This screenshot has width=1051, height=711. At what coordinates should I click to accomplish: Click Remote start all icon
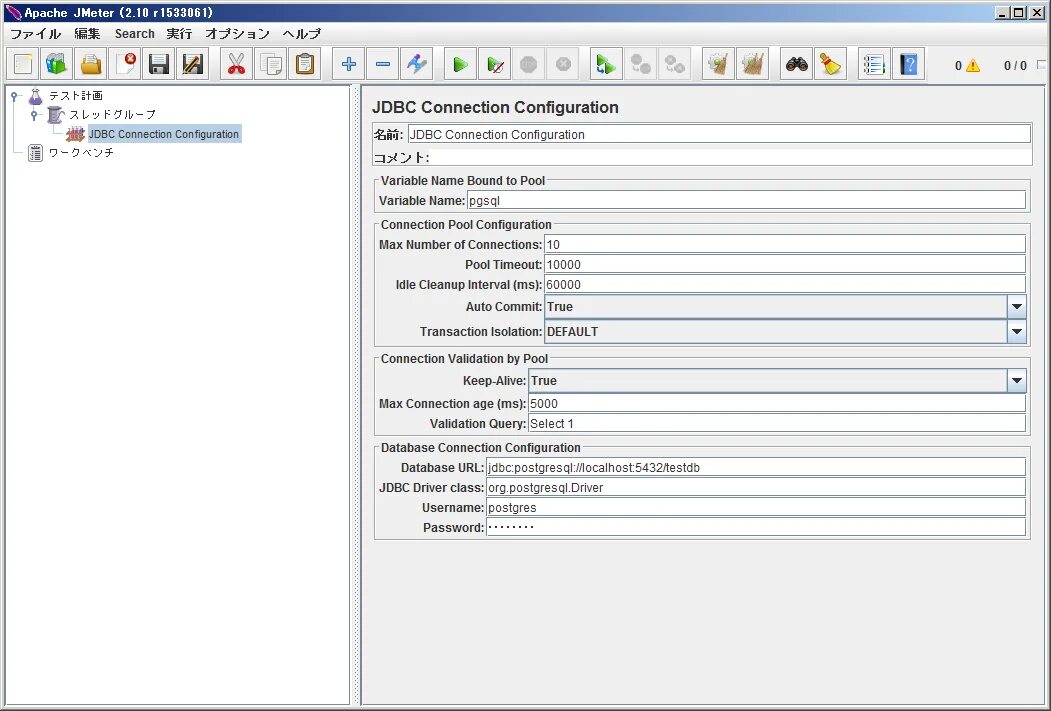(606, 64)
